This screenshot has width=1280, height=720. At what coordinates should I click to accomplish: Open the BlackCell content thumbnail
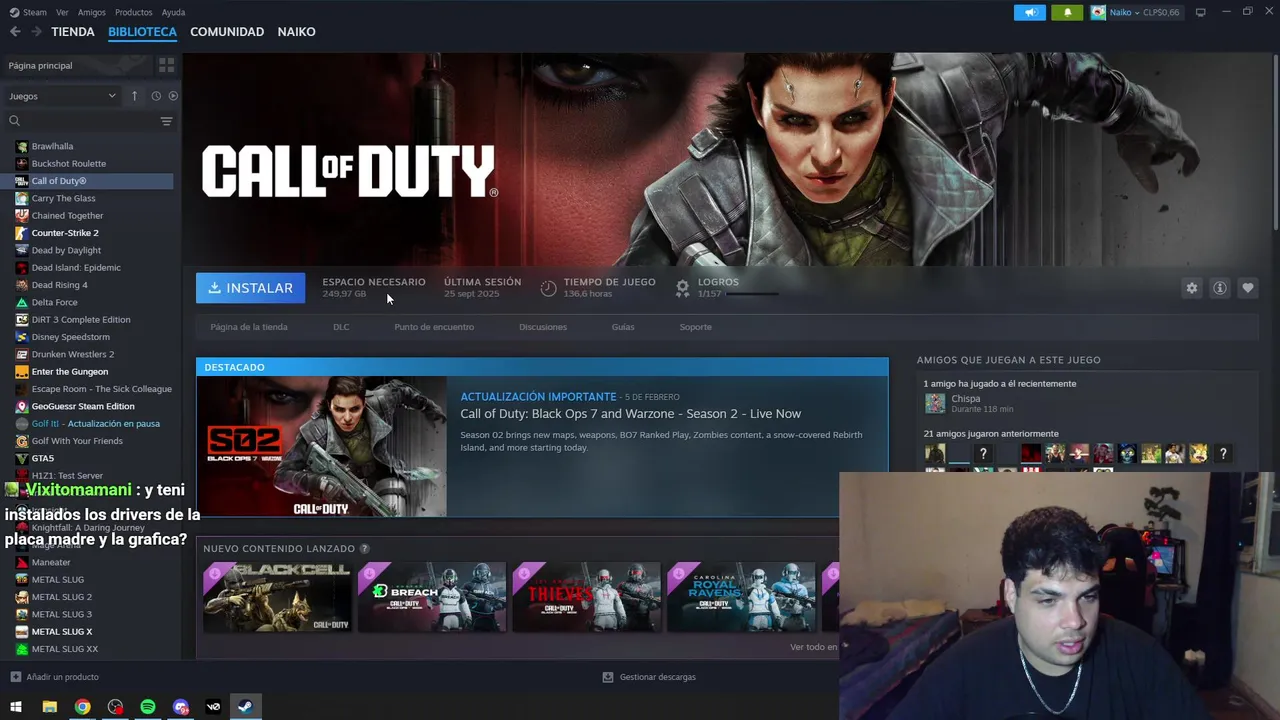pyautogui.click(x=277, y=597)
